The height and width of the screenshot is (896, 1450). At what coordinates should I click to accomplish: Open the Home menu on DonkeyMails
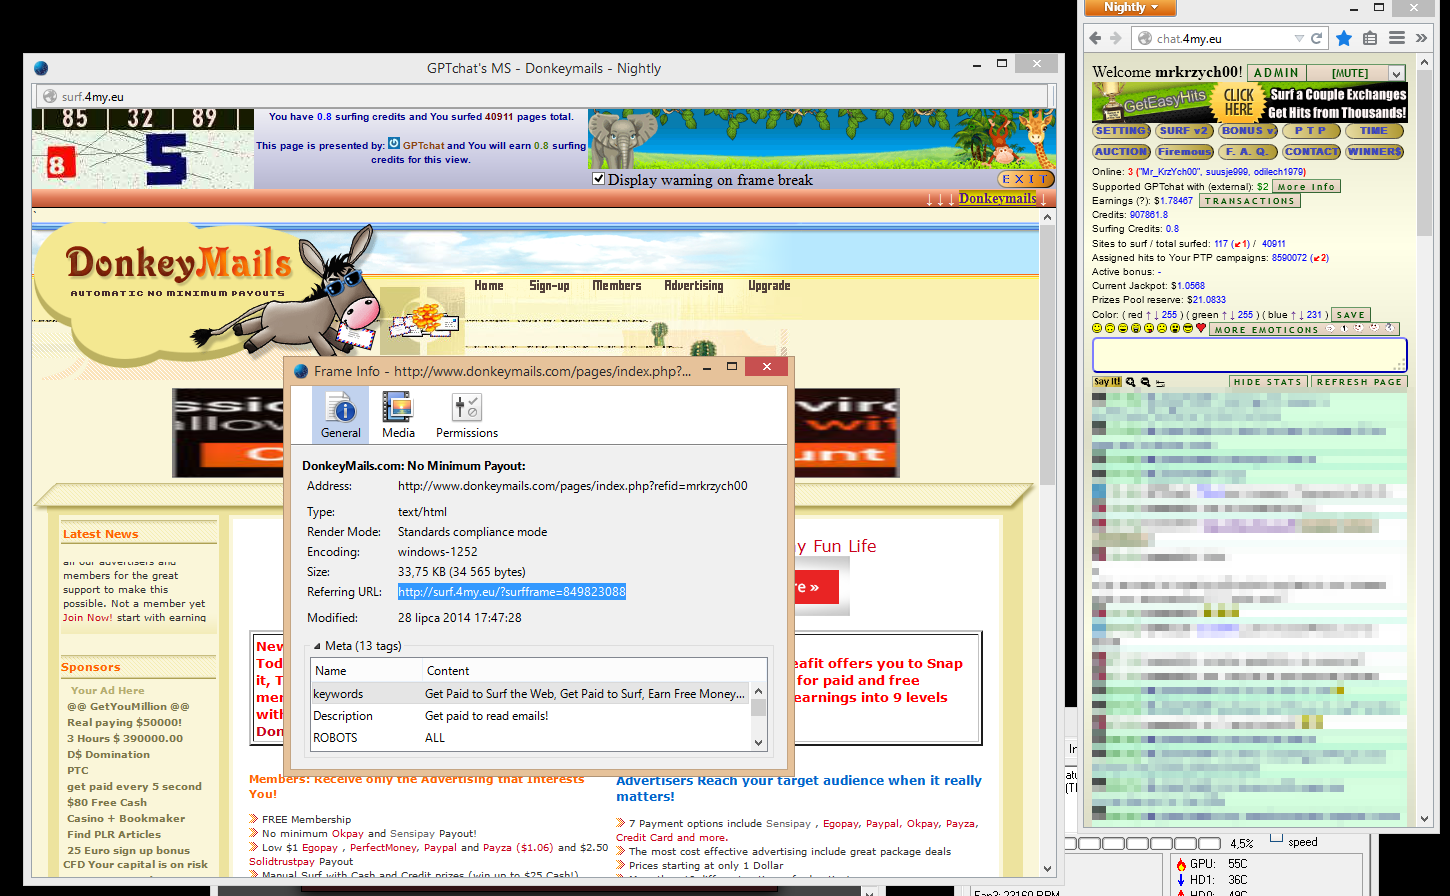(x=488, y=286)
